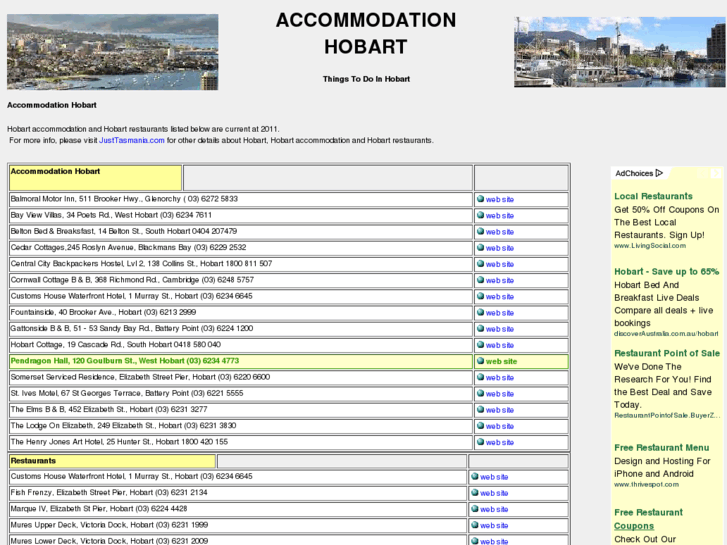This screenshot has height=545, width=727.
Task: Open the JustTasmania.com link
Action: pos(132,140)
